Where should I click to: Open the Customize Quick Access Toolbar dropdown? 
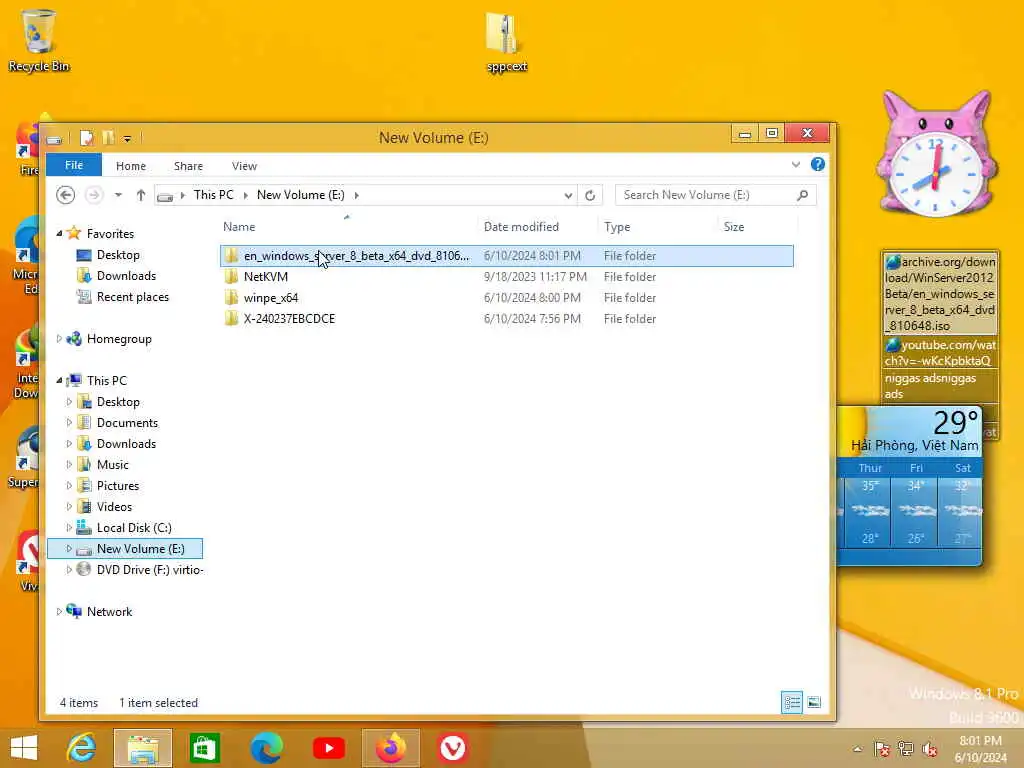click(x=127, y=138)
